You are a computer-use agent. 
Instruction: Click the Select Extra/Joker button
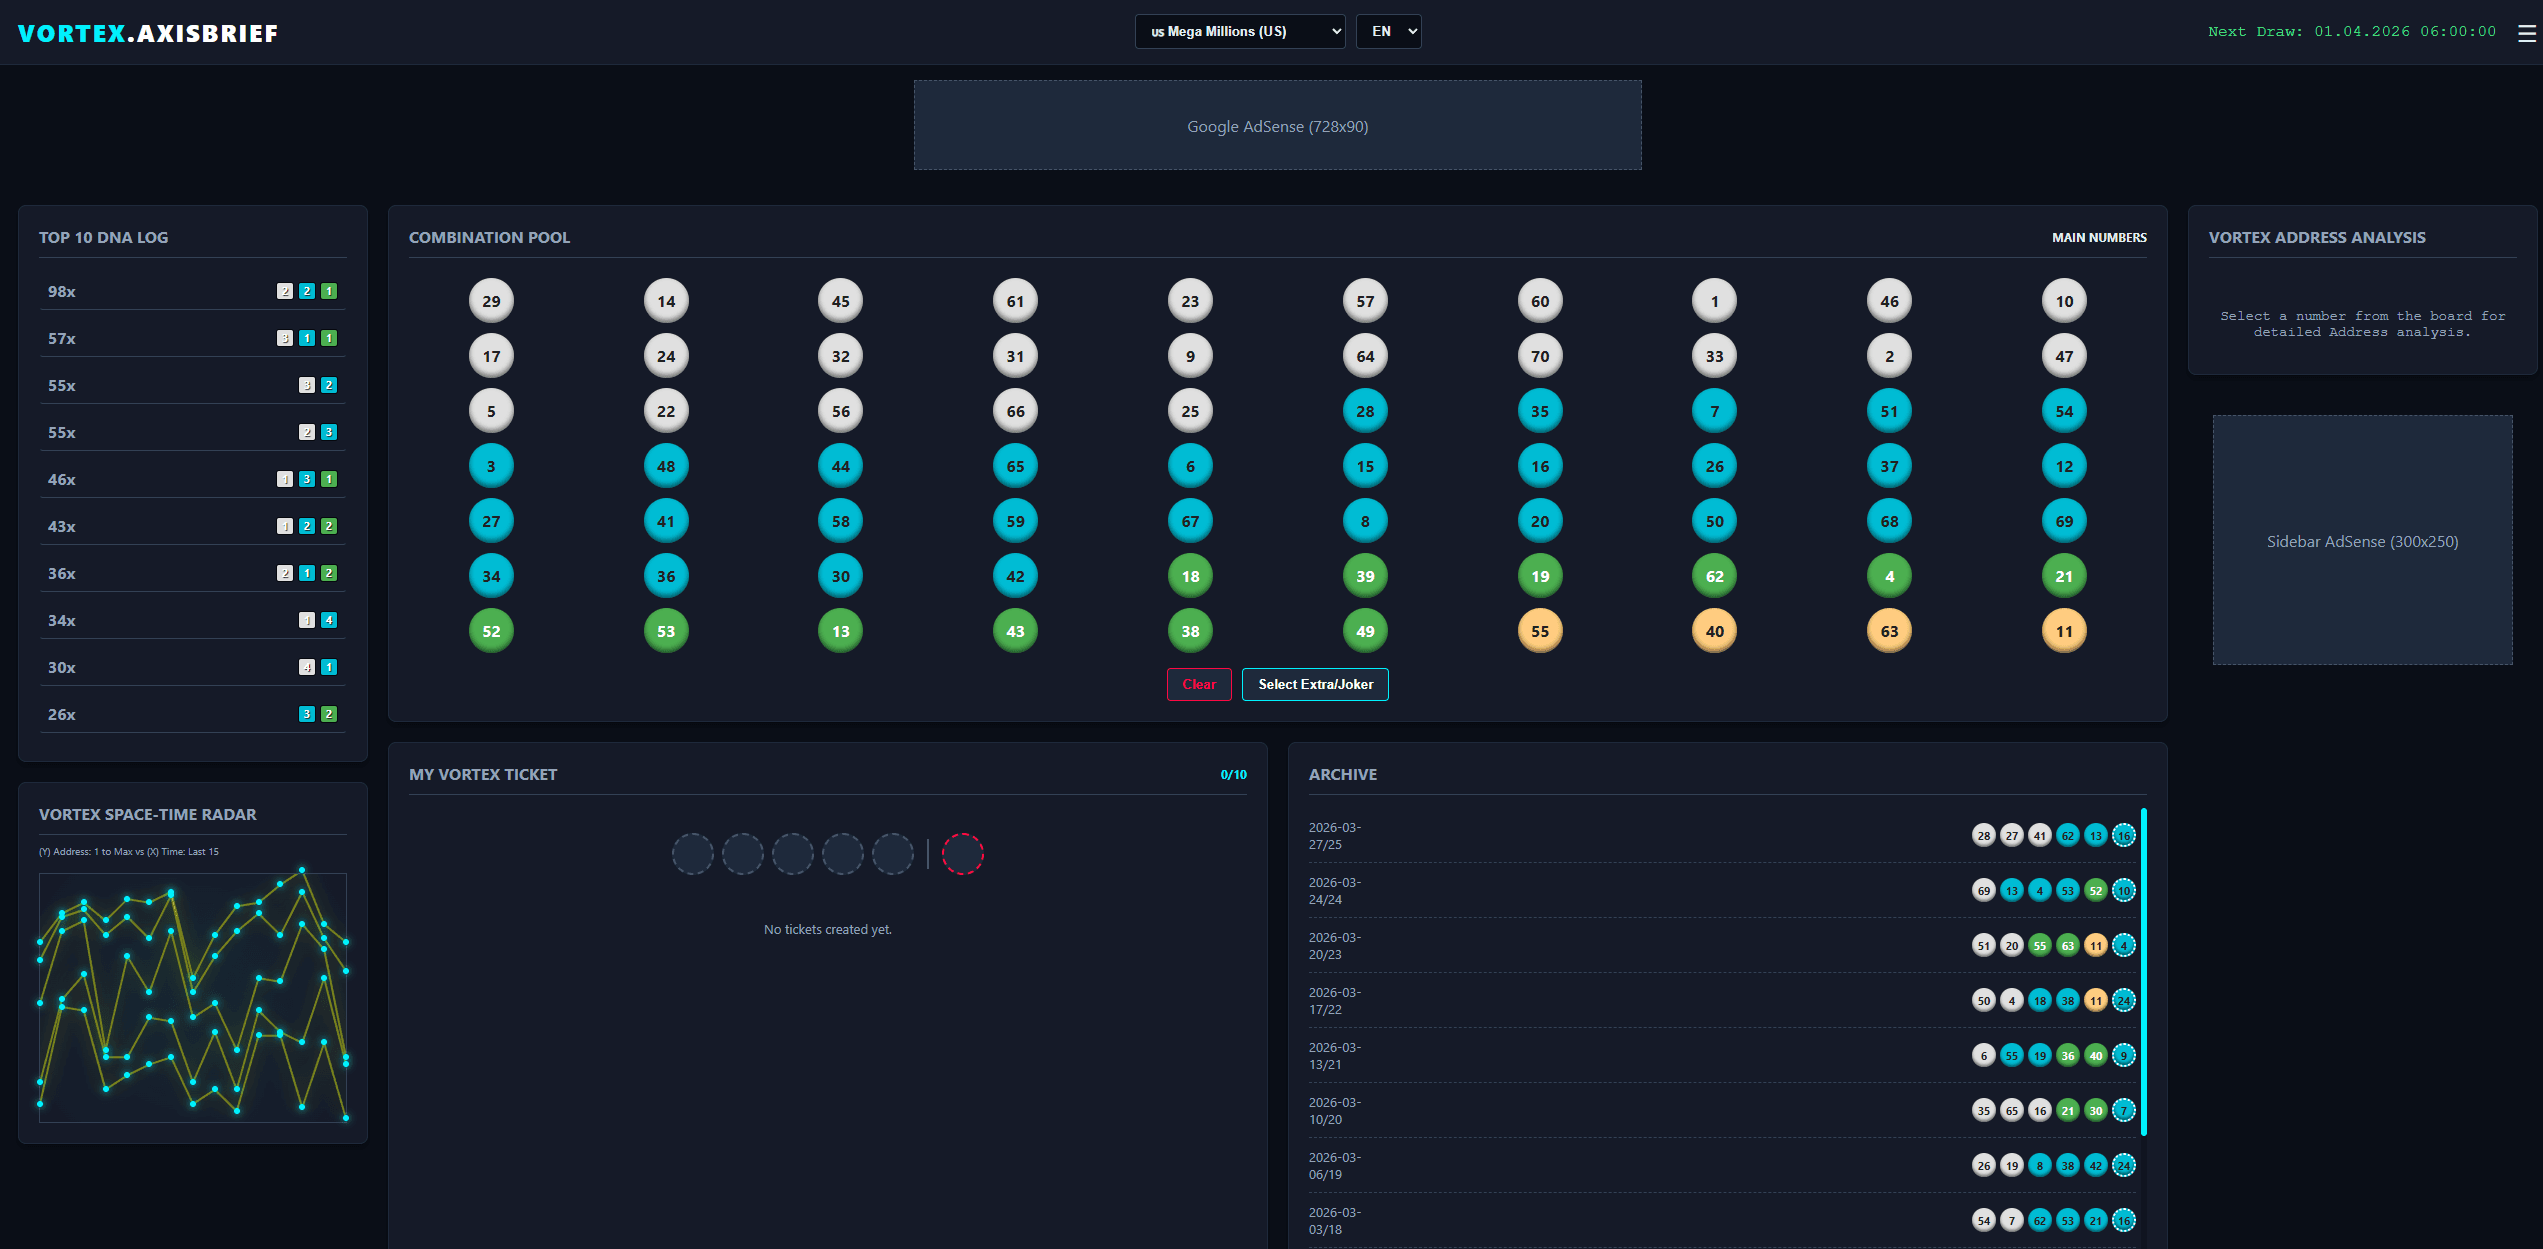[1315, 684]
